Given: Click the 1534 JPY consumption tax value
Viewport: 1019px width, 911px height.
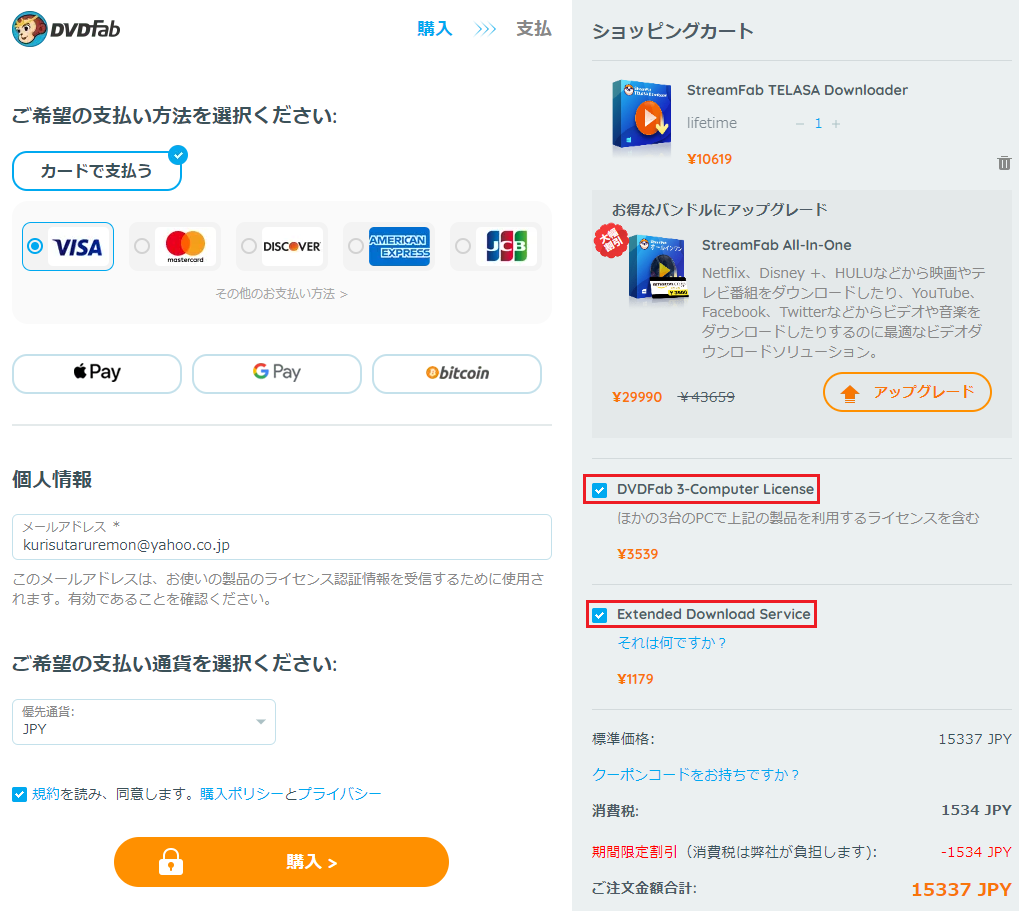Looking at the screenshot, I should (x=976, y=810).
